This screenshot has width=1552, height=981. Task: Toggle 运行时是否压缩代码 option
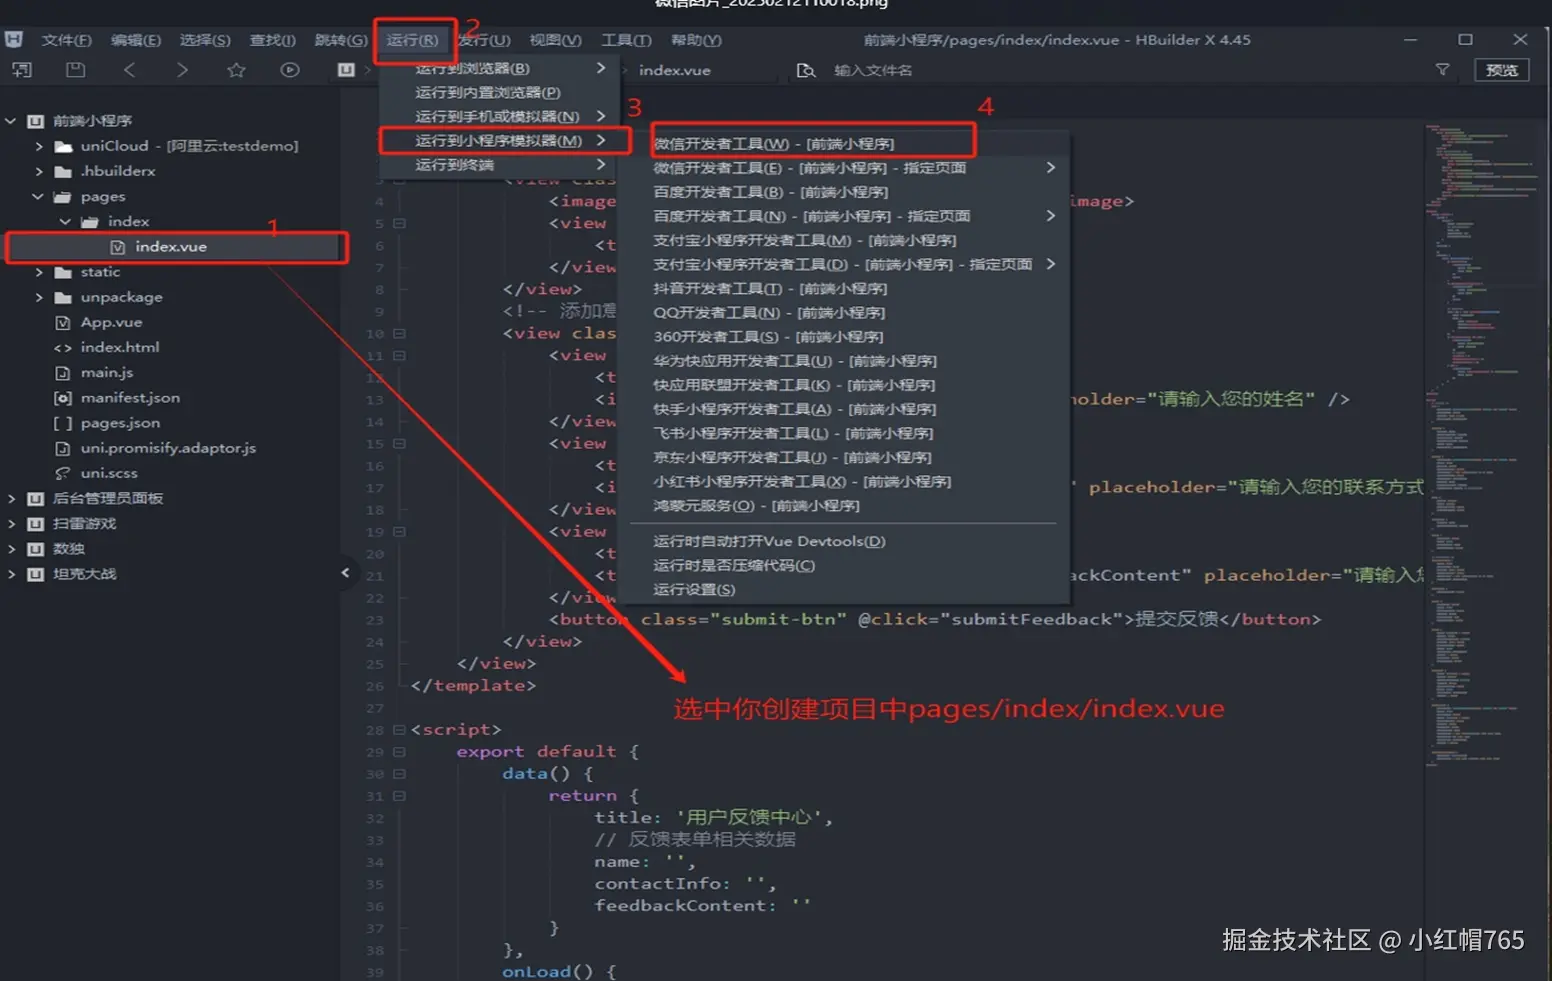pyautogui.click(x=734, y=565)
